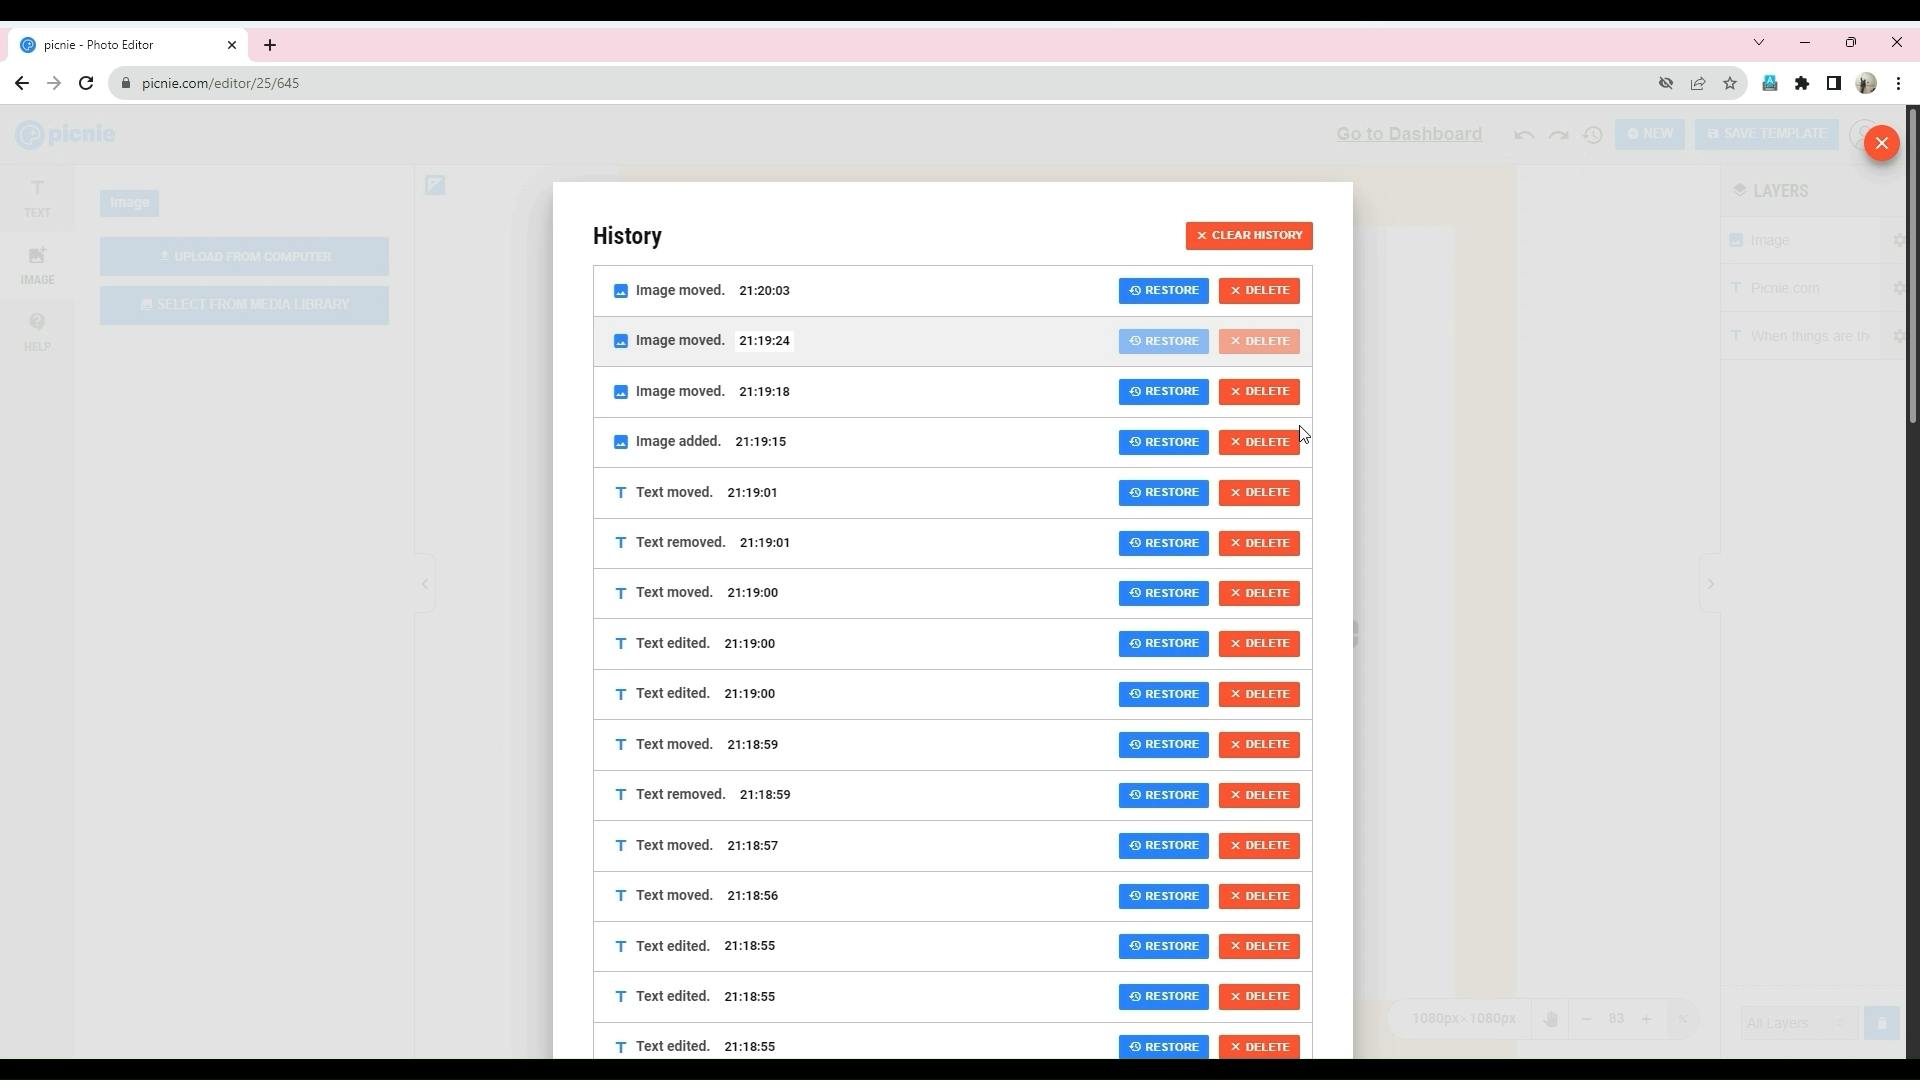This screenshot has height=1080, width=1920.
Task: Click the Text tool icon in sidebar
Action: tap(37, 198)
